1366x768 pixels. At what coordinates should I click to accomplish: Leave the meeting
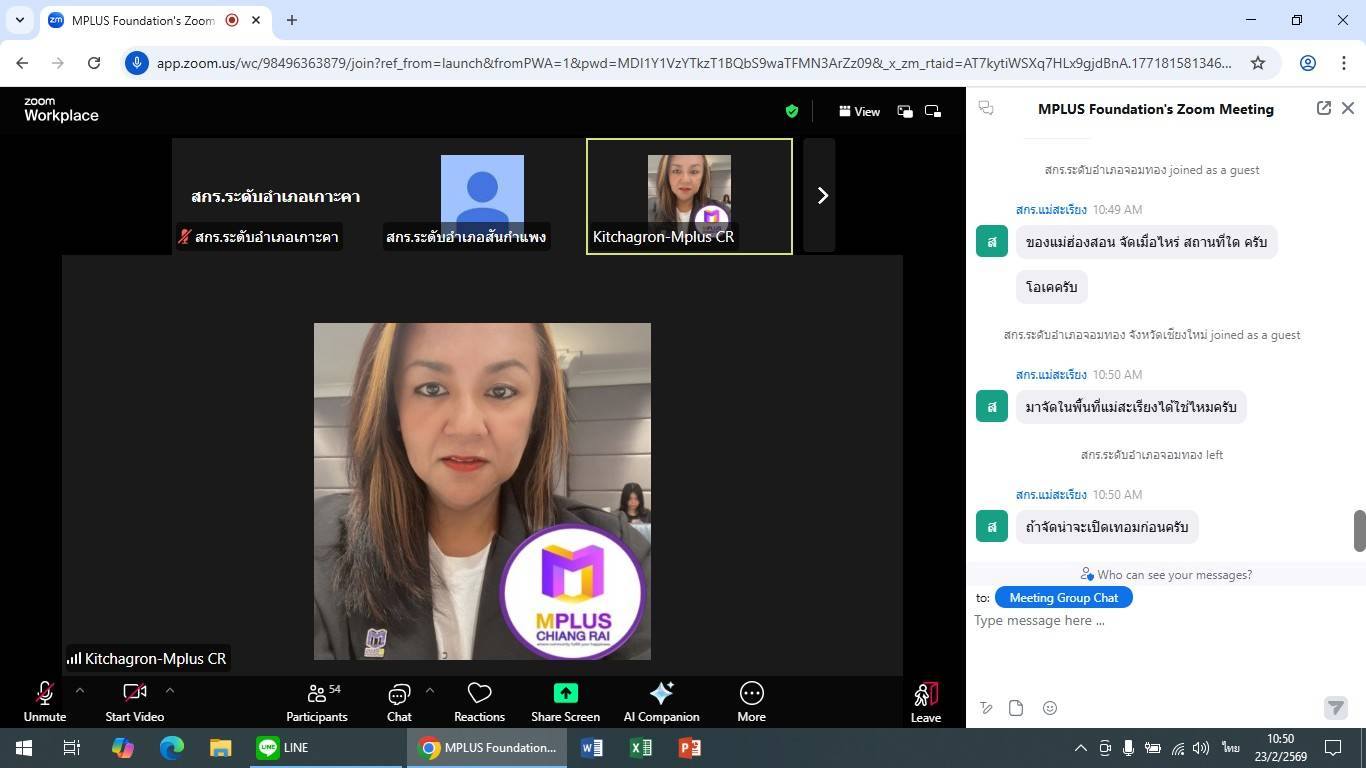[x=925, y=698]
